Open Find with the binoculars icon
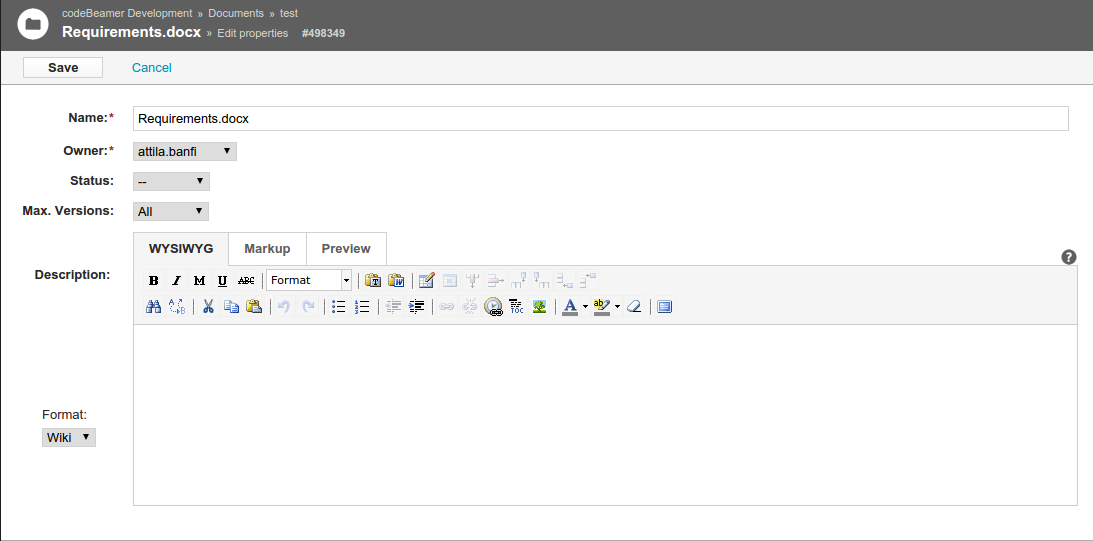The image size is (1093, 541). 153,306
